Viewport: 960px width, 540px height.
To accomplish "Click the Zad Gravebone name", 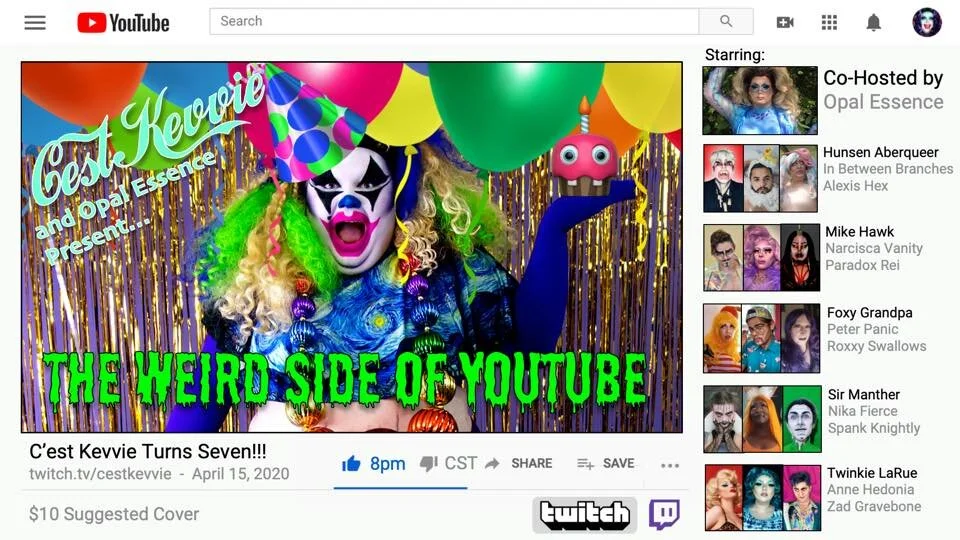I will 874,506.
